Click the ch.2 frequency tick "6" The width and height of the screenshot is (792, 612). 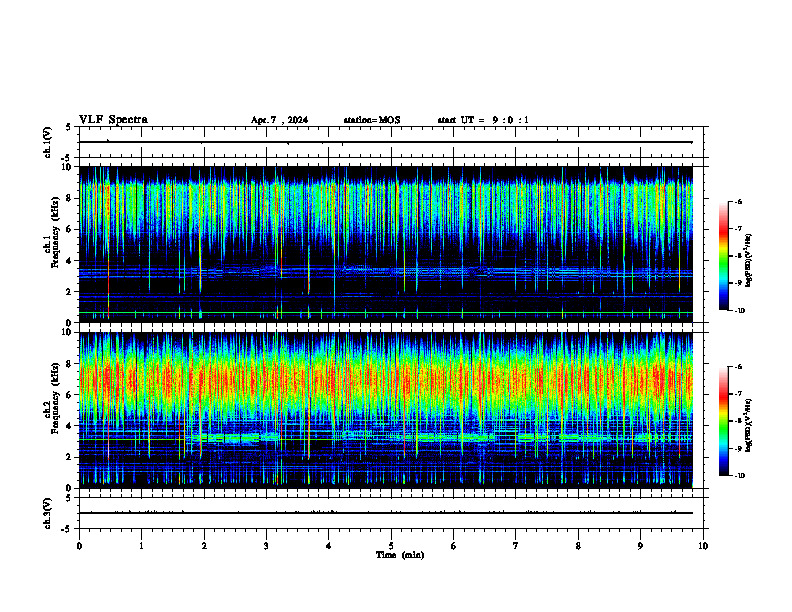tap(69, 395)
